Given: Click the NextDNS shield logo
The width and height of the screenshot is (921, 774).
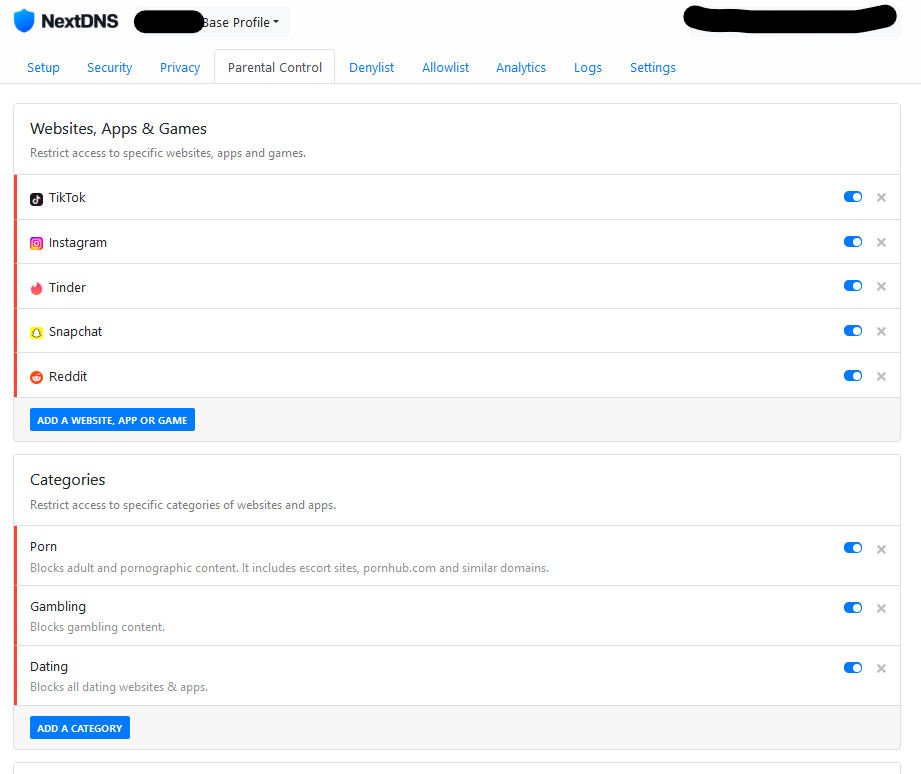Looking at the screenshot, I should (24, 21).
